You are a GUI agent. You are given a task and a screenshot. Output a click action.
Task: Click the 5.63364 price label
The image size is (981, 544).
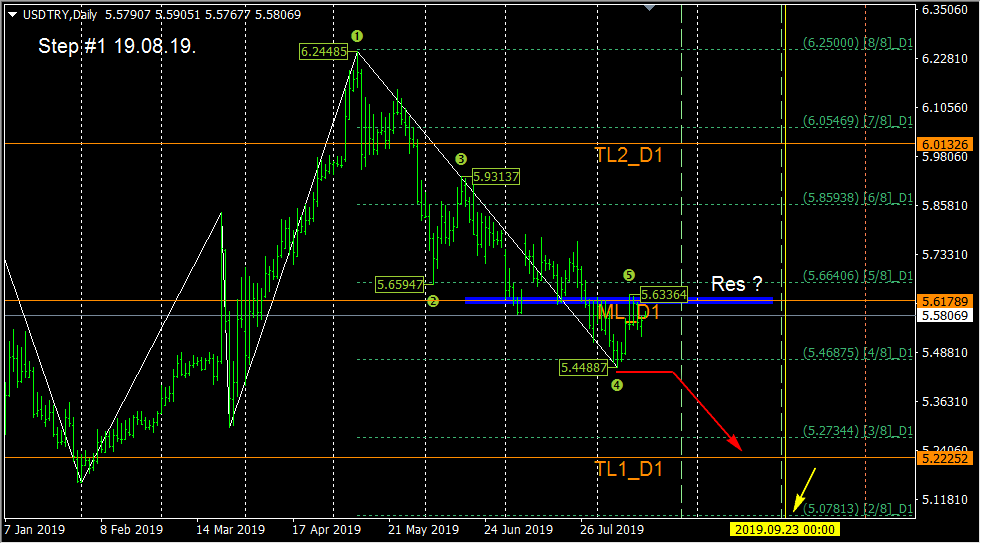pos(664,295)
